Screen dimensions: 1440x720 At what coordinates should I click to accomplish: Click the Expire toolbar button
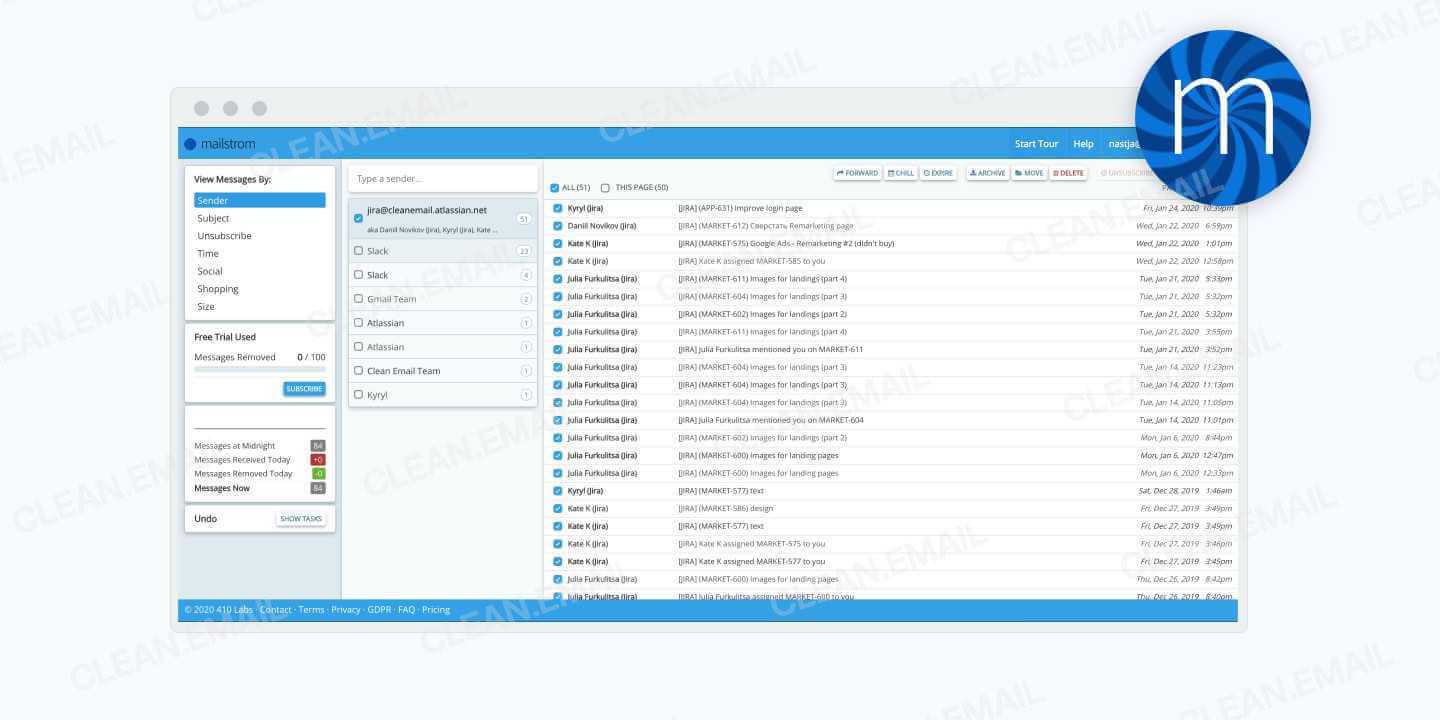point(938,173)
